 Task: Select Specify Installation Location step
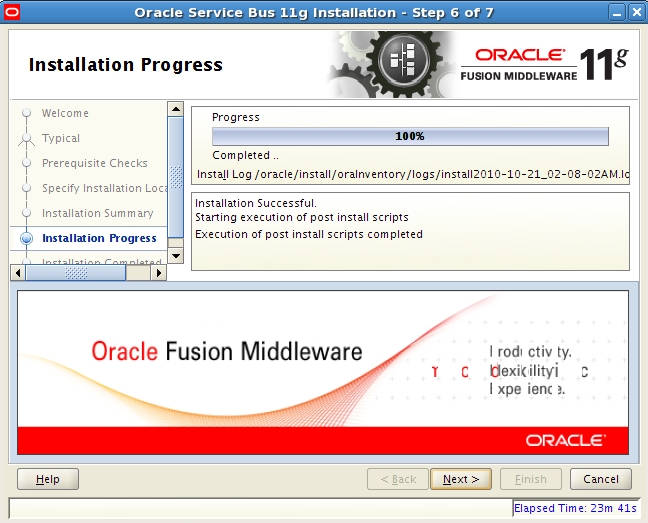point(105,188)
